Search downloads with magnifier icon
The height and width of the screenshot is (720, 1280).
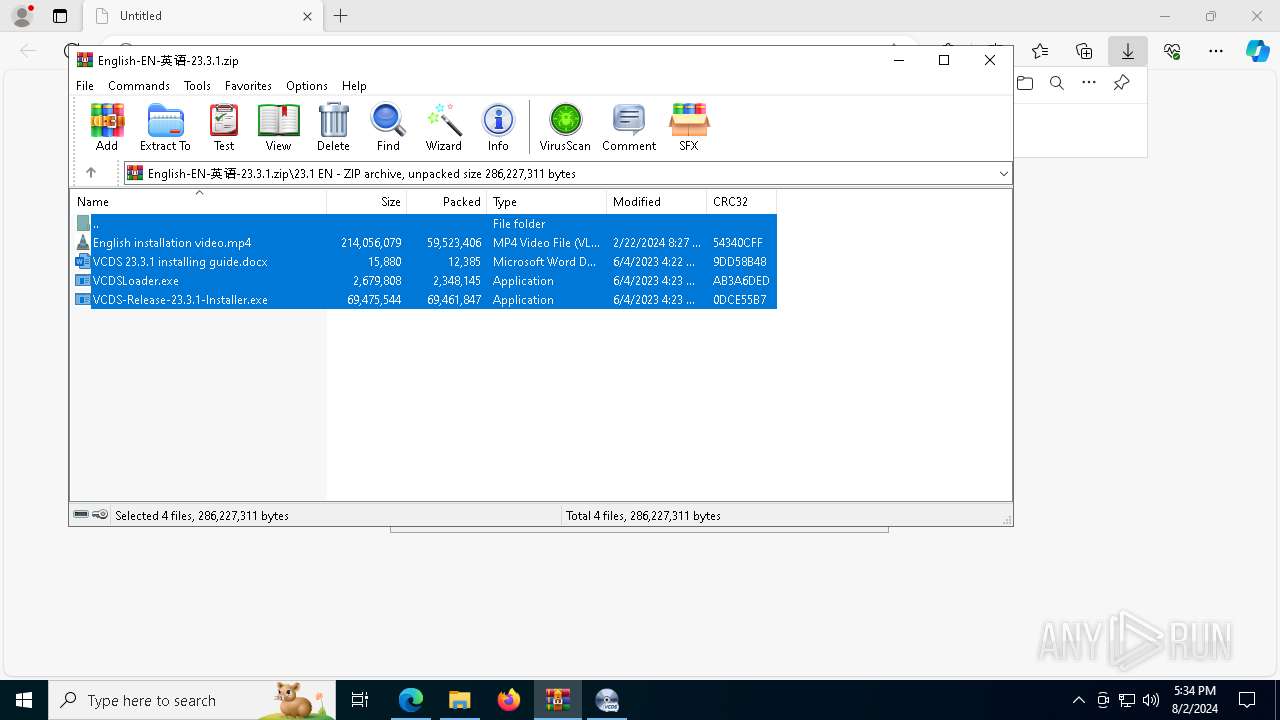[1057, 83]
